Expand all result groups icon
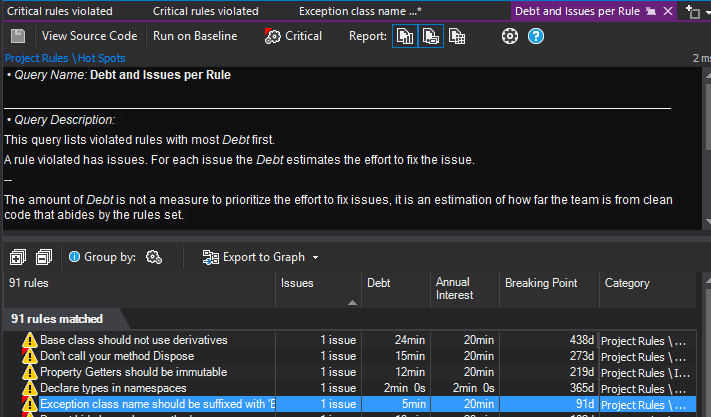Viewport: 711px width, 417px height. coord(18,257)
